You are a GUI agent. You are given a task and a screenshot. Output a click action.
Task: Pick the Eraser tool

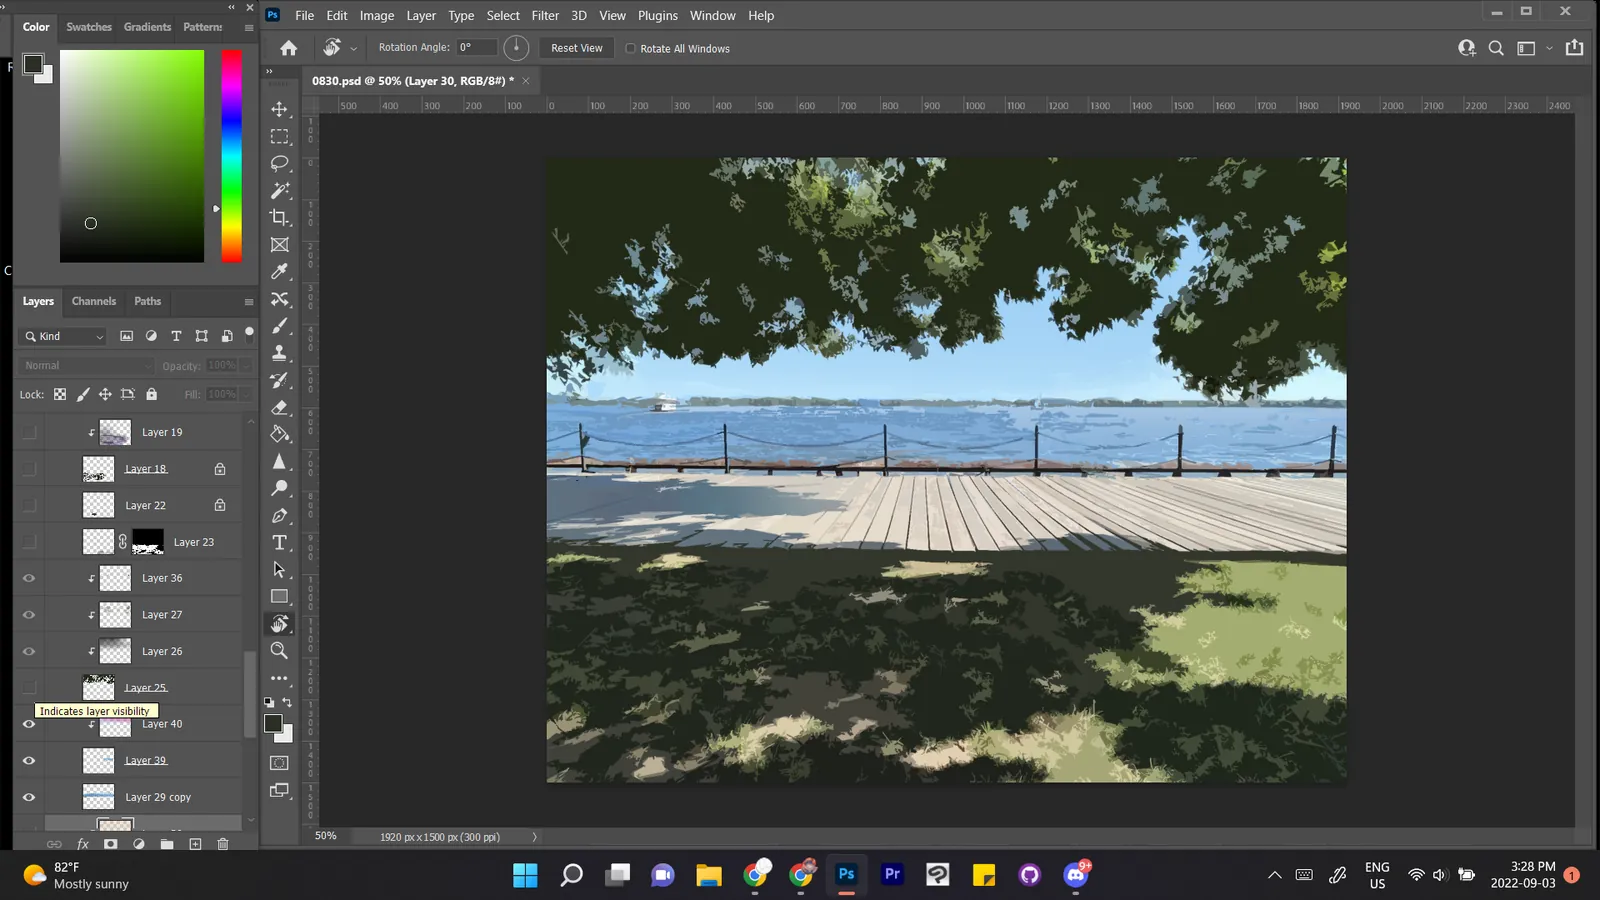point(280,407)
